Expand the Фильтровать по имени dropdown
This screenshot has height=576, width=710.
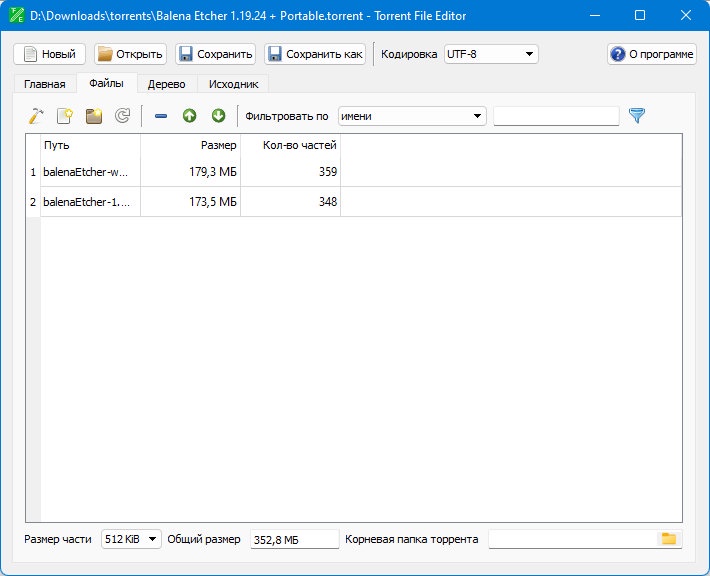pyautogui.click(x=412, y=116)
